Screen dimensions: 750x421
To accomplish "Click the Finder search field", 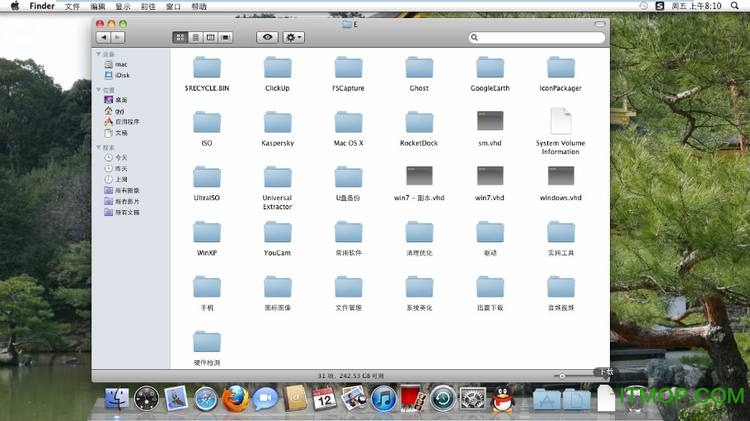I will pos(537,37).
